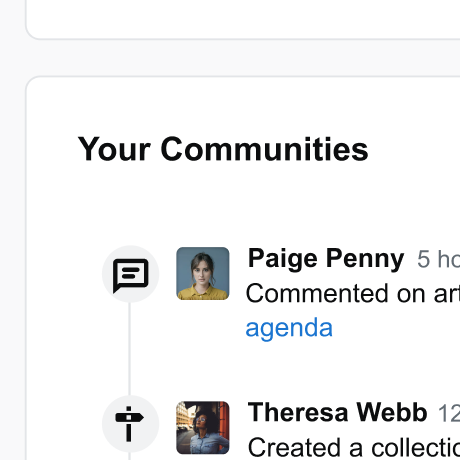Click the 'Created a collection' activity text
460x460 pixels.
click(x=354, y=447)
